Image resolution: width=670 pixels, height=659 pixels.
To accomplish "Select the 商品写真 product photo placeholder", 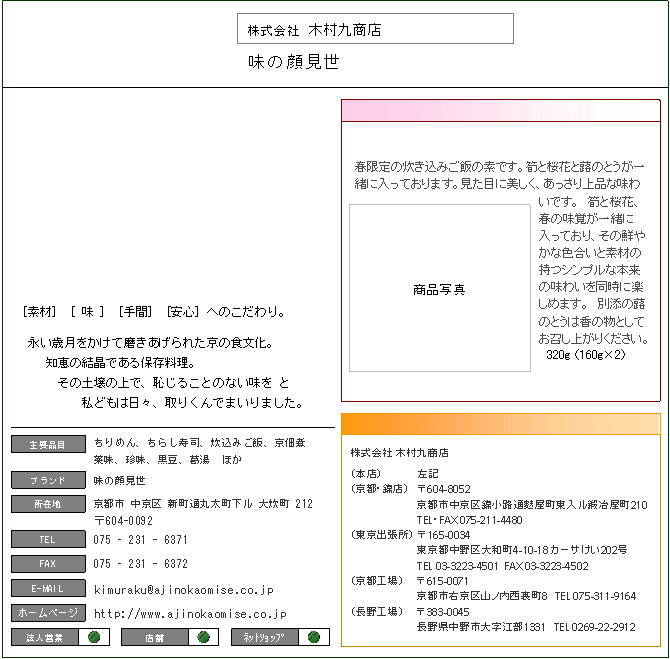I will click(440, 288).
